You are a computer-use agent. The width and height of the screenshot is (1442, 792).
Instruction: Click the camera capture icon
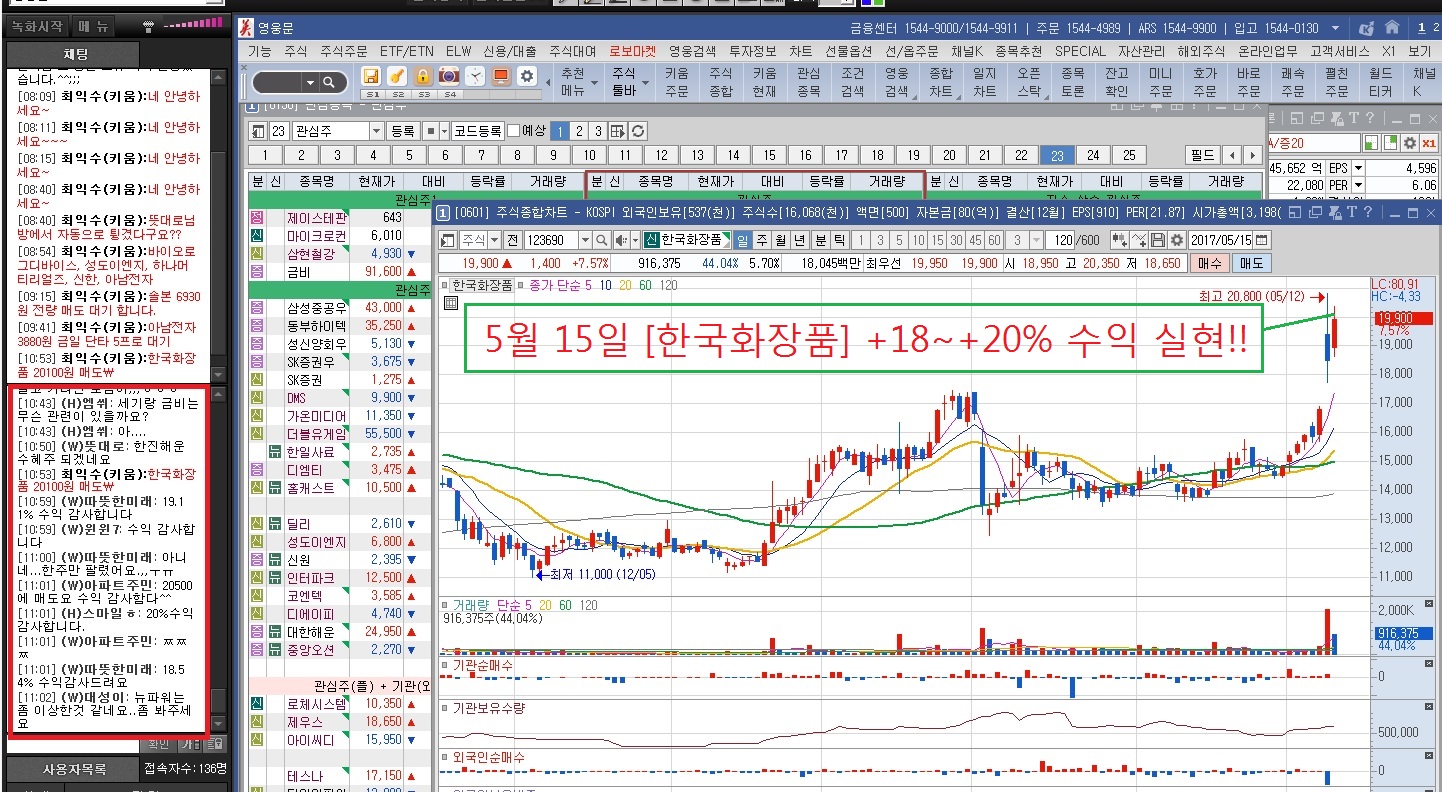[x=449, y=76]
